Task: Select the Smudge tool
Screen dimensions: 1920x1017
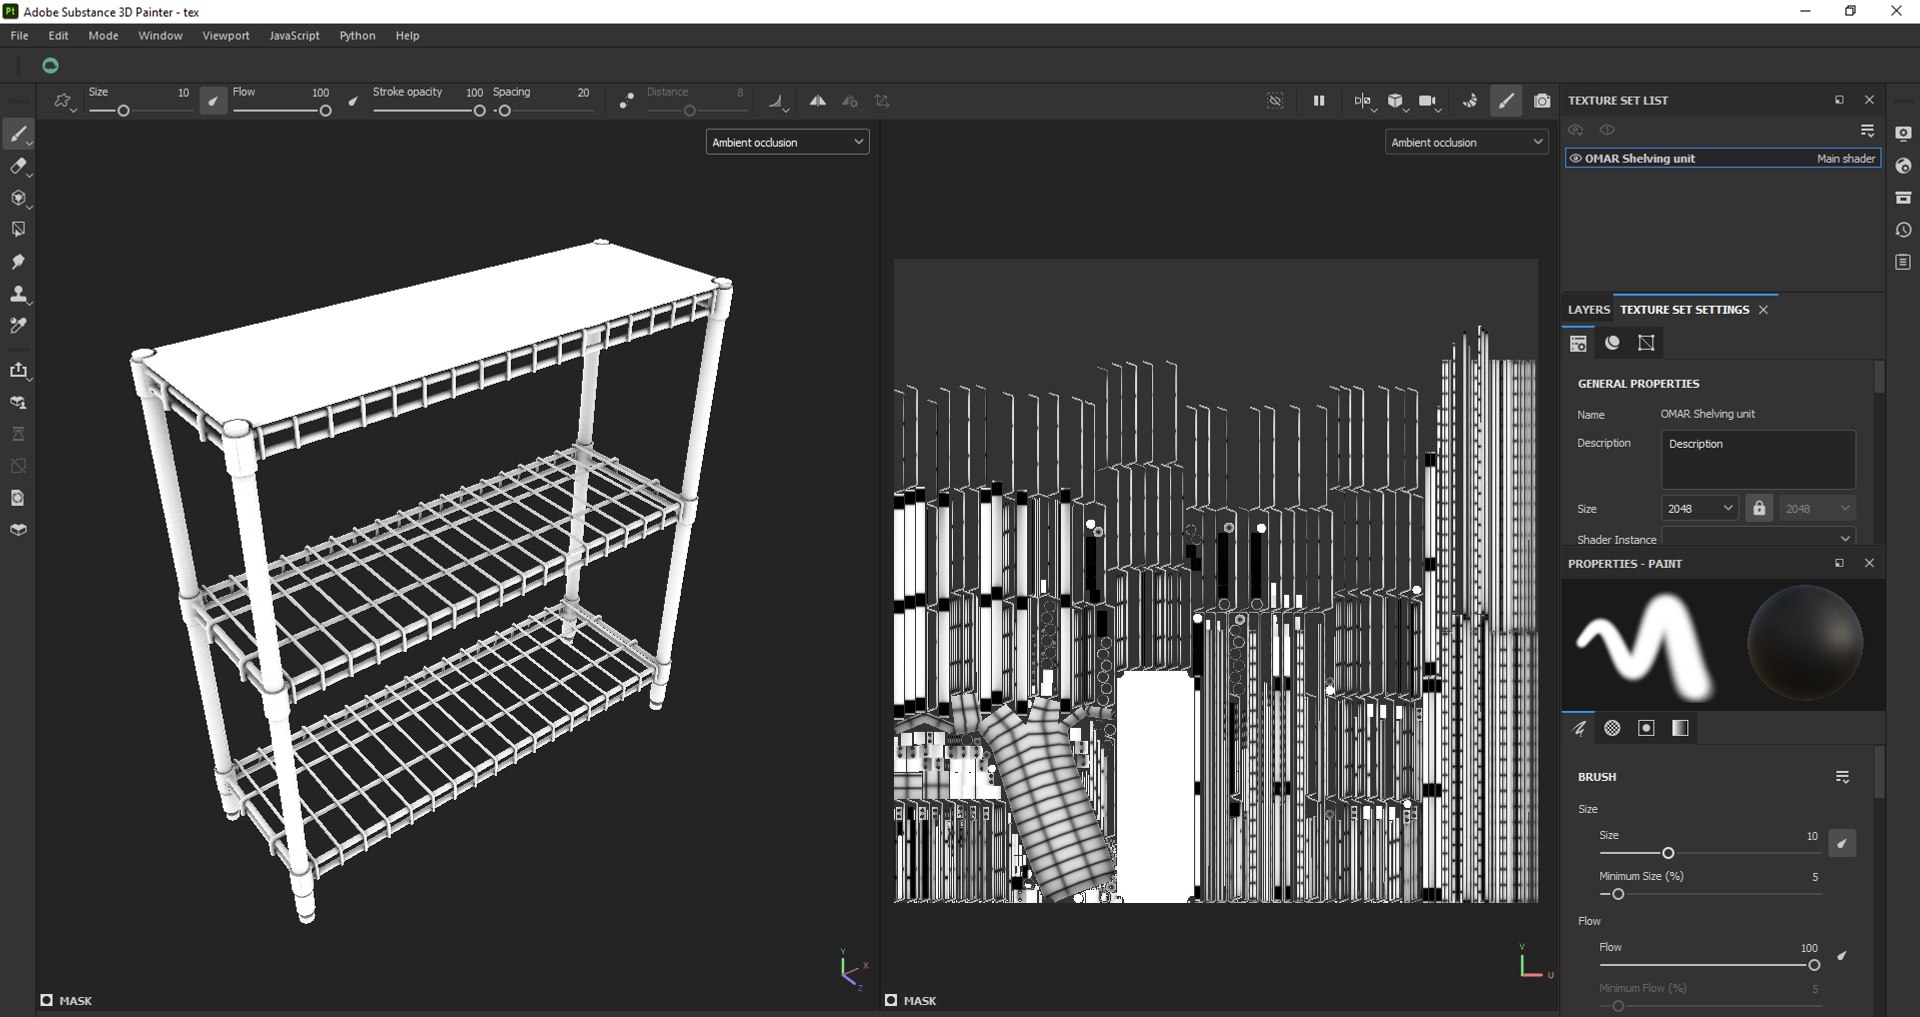Action: pos(18,262)
